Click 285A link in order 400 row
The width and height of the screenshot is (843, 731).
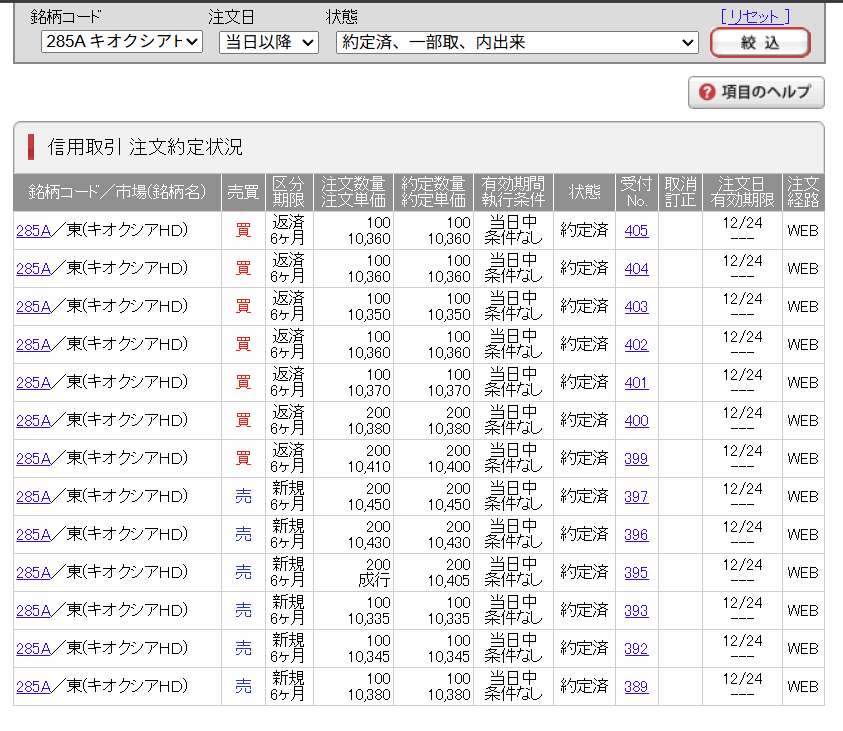(33, 421)
